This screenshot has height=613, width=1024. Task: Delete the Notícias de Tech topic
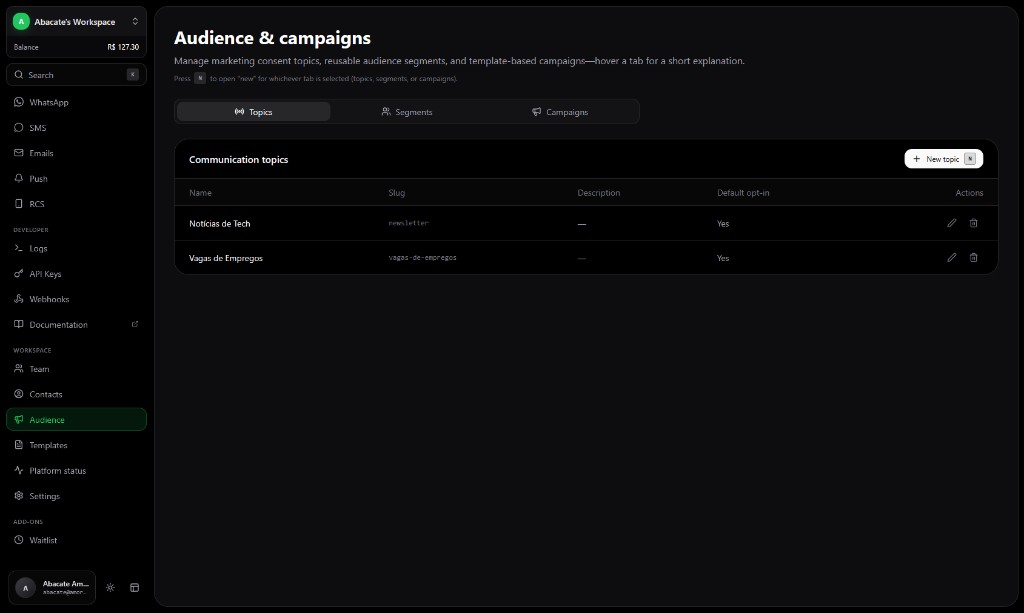(973, 223)
